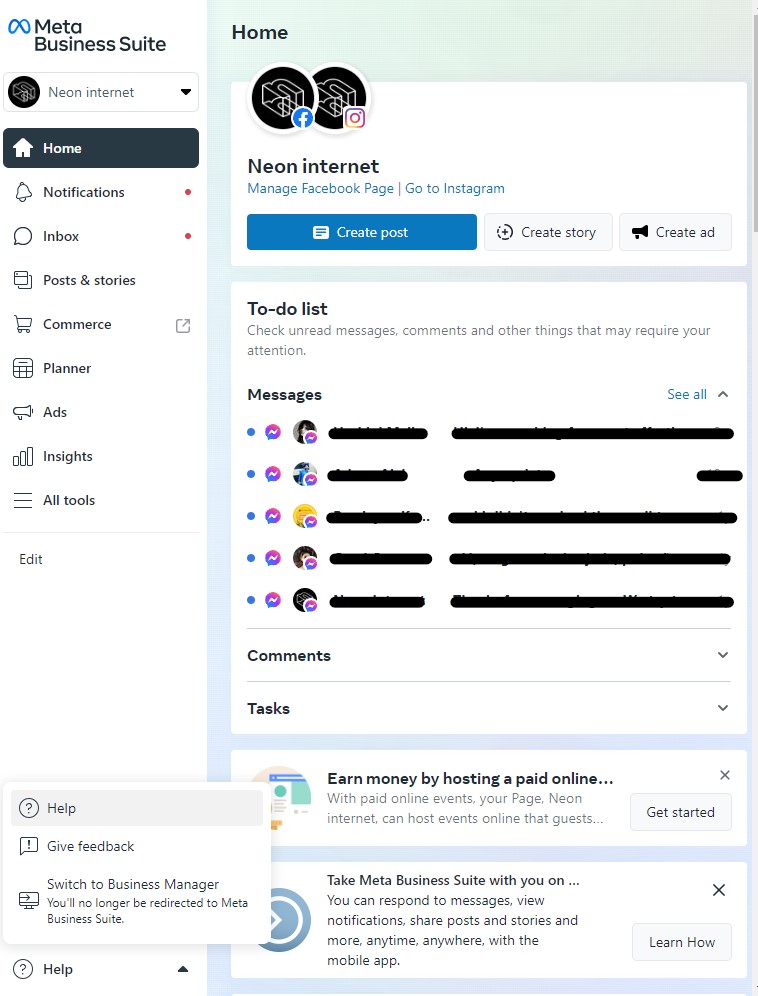Select Help in the popup menu

tap(137, 808)
